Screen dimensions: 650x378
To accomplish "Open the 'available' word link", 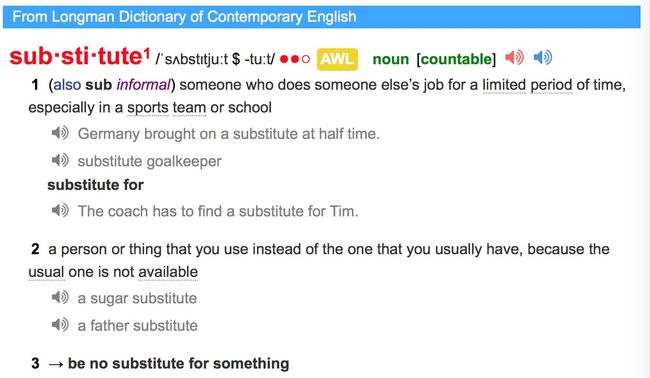I will pyautogui.click(x=168, y=272).
